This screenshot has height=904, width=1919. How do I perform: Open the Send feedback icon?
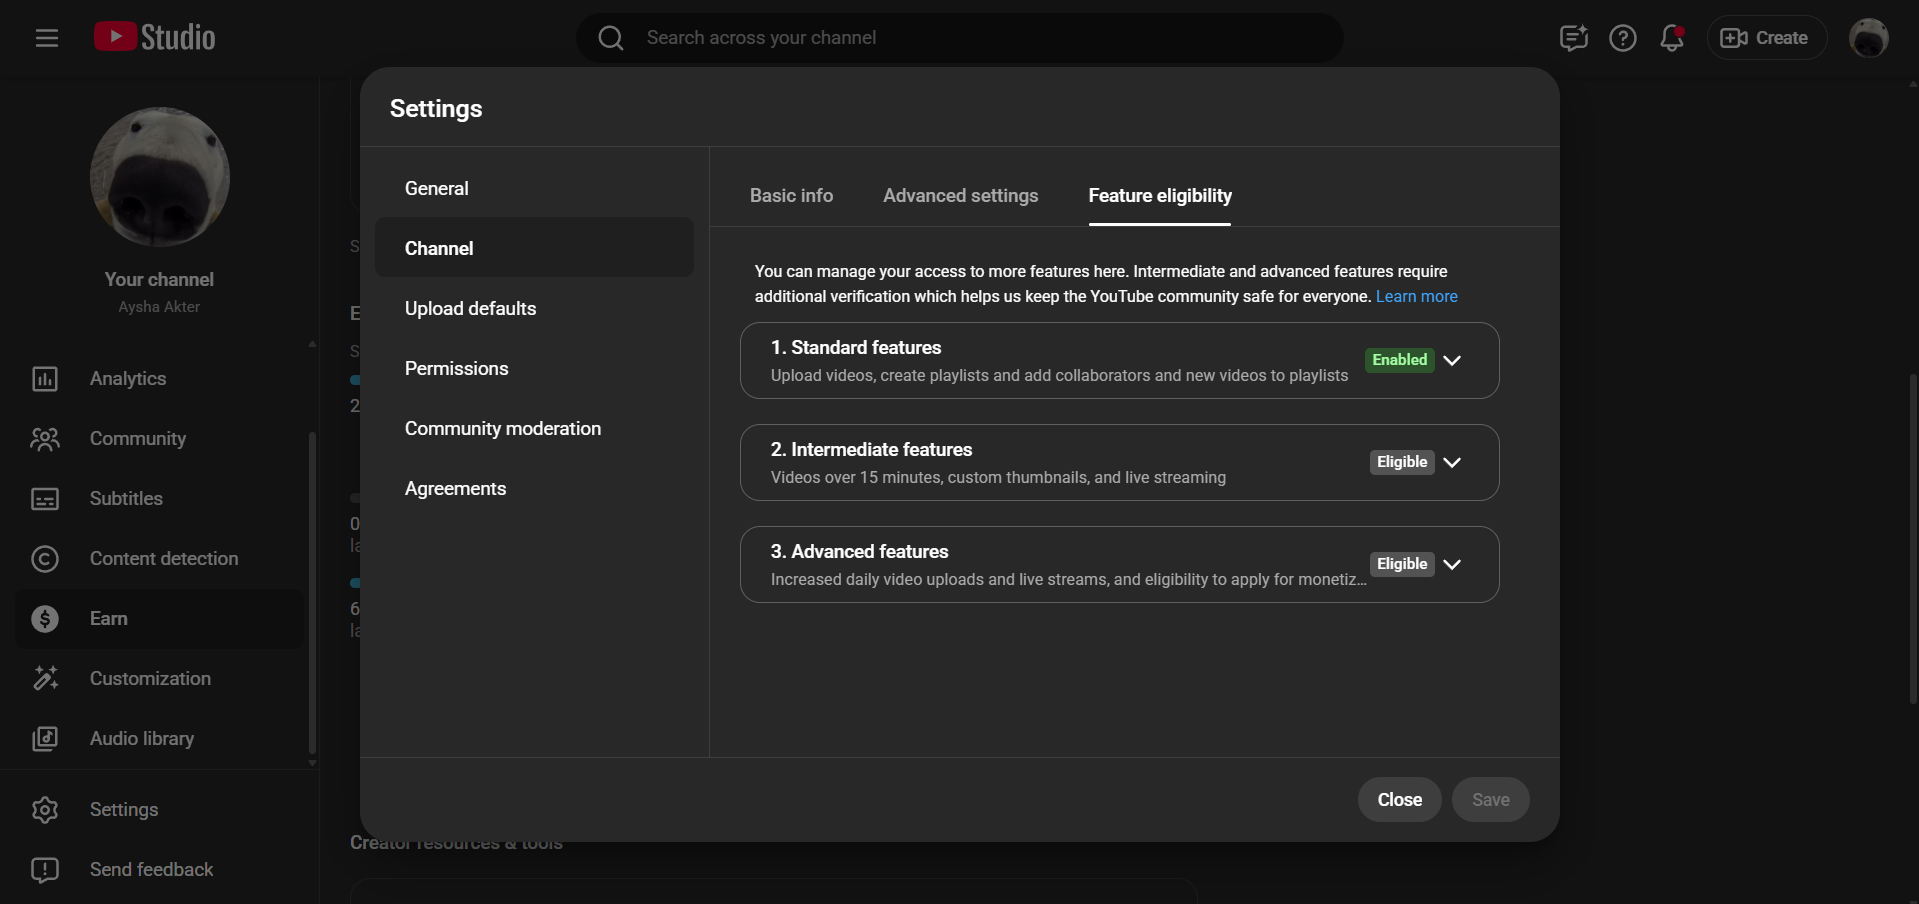coord(45,870)
